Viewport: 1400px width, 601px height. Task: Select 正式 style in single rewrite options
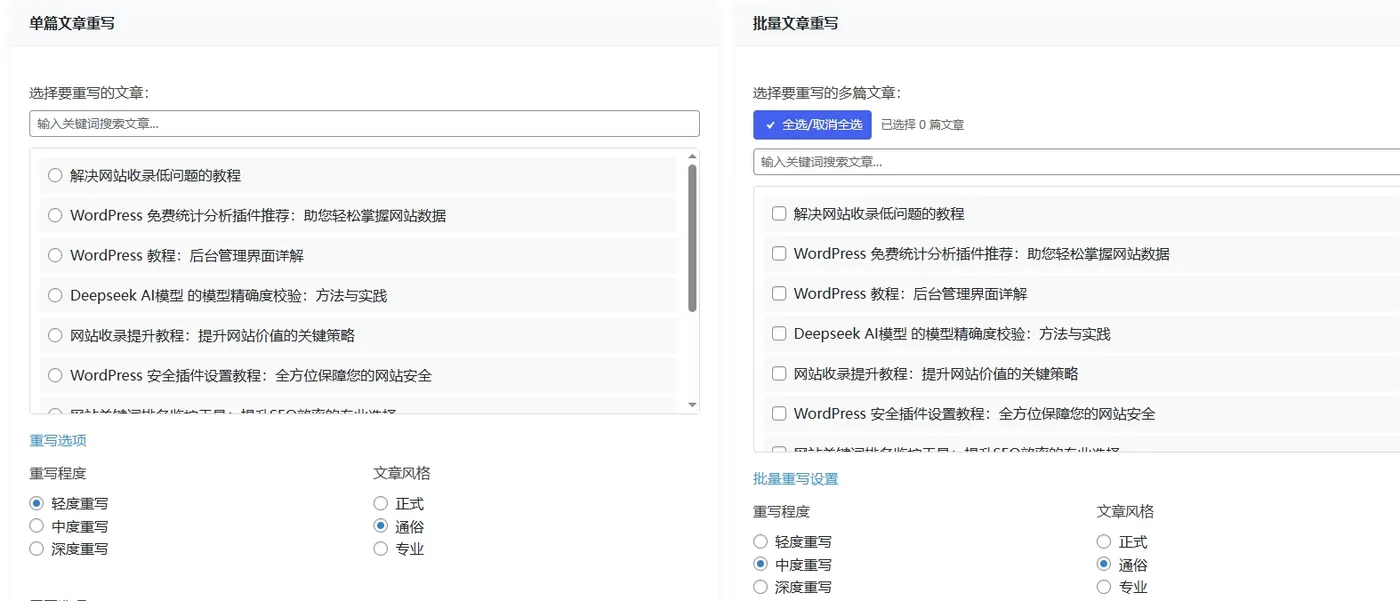(380, 503)
